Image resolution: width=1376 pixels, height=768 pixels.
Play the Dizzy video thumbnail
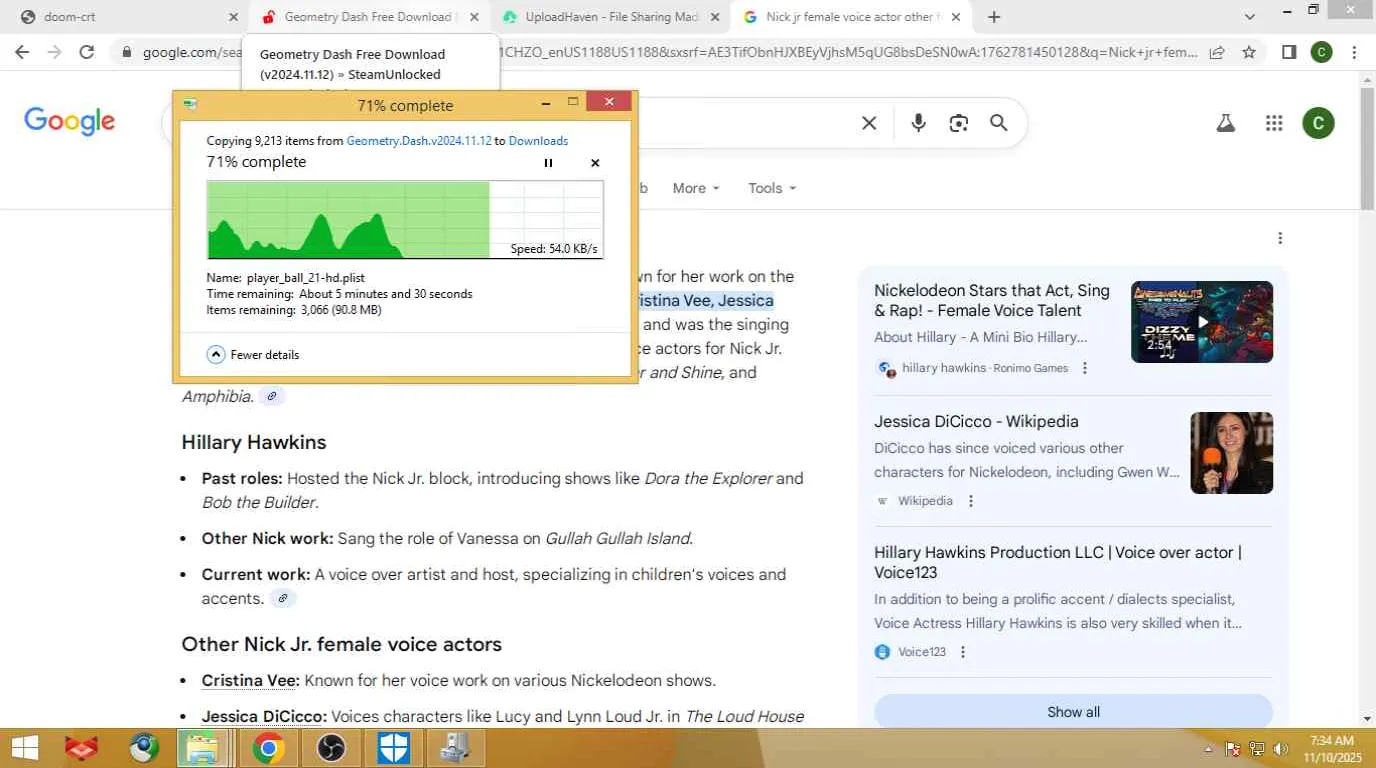click(1202, 322)
